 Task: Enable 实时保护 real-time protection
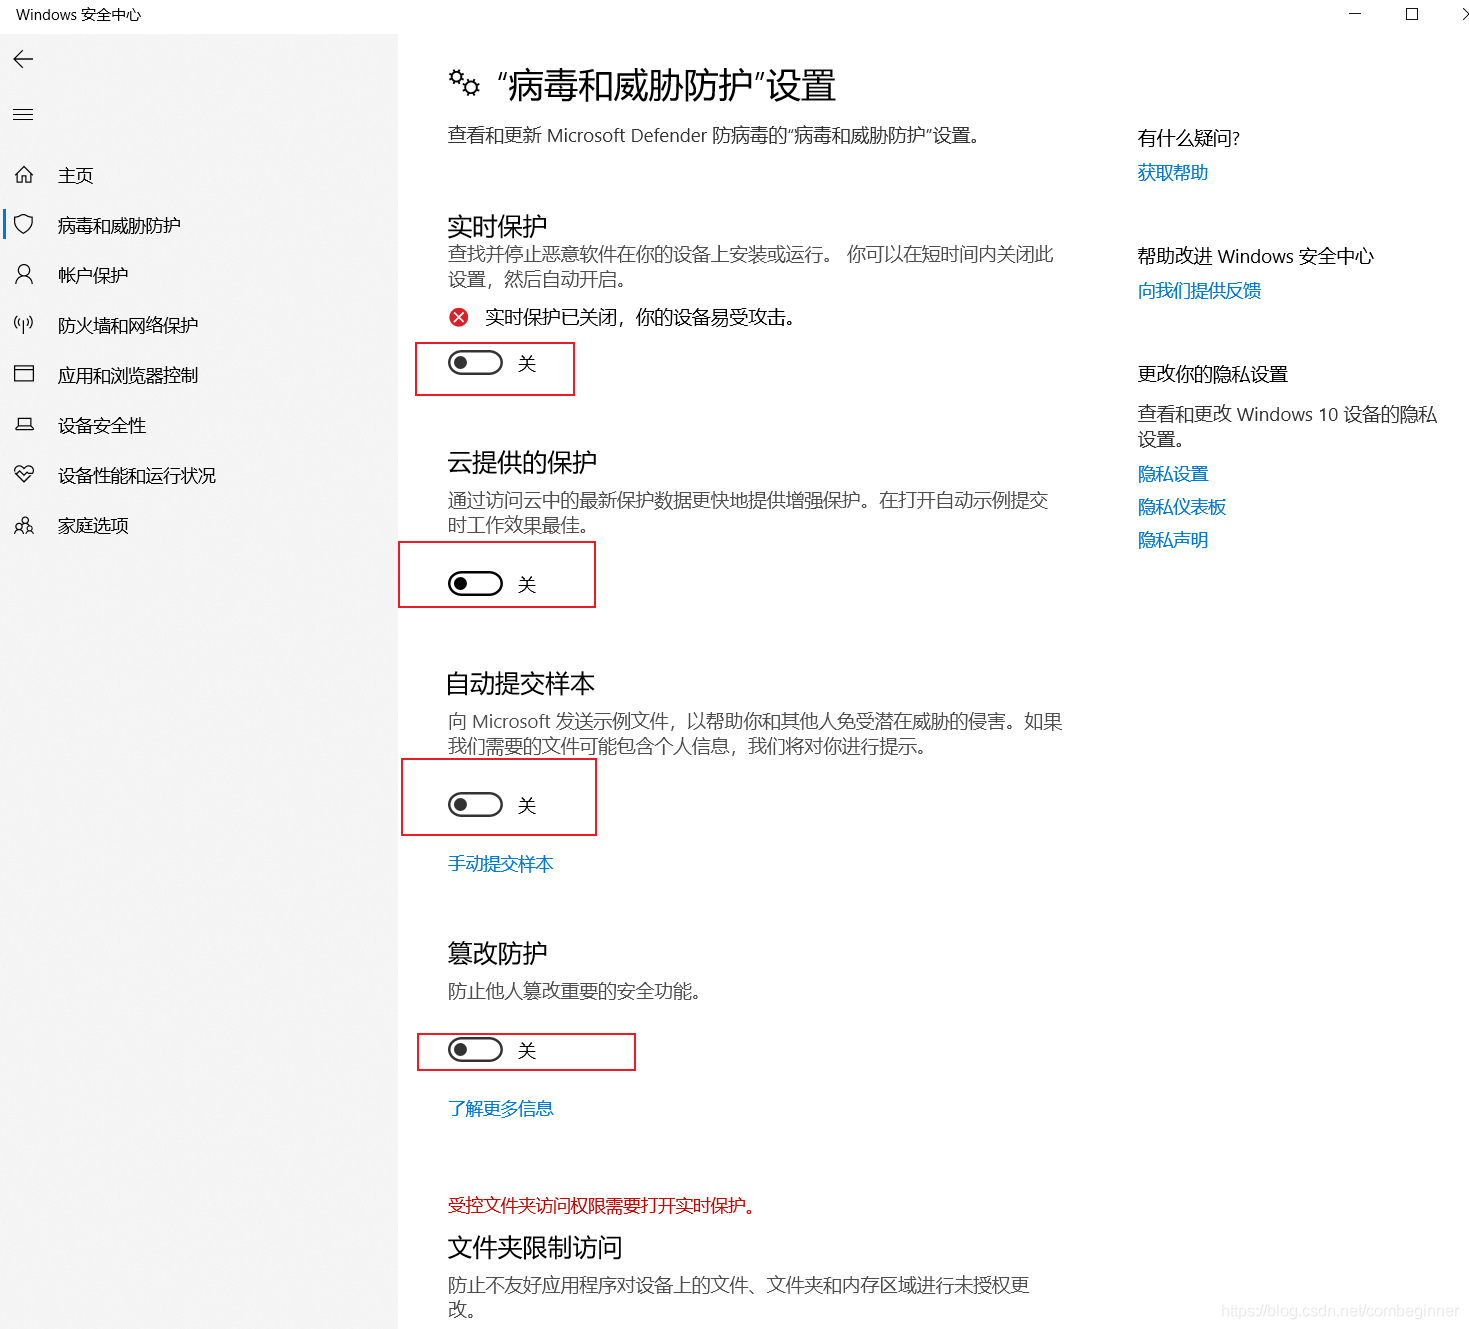(x=474, y=362)
